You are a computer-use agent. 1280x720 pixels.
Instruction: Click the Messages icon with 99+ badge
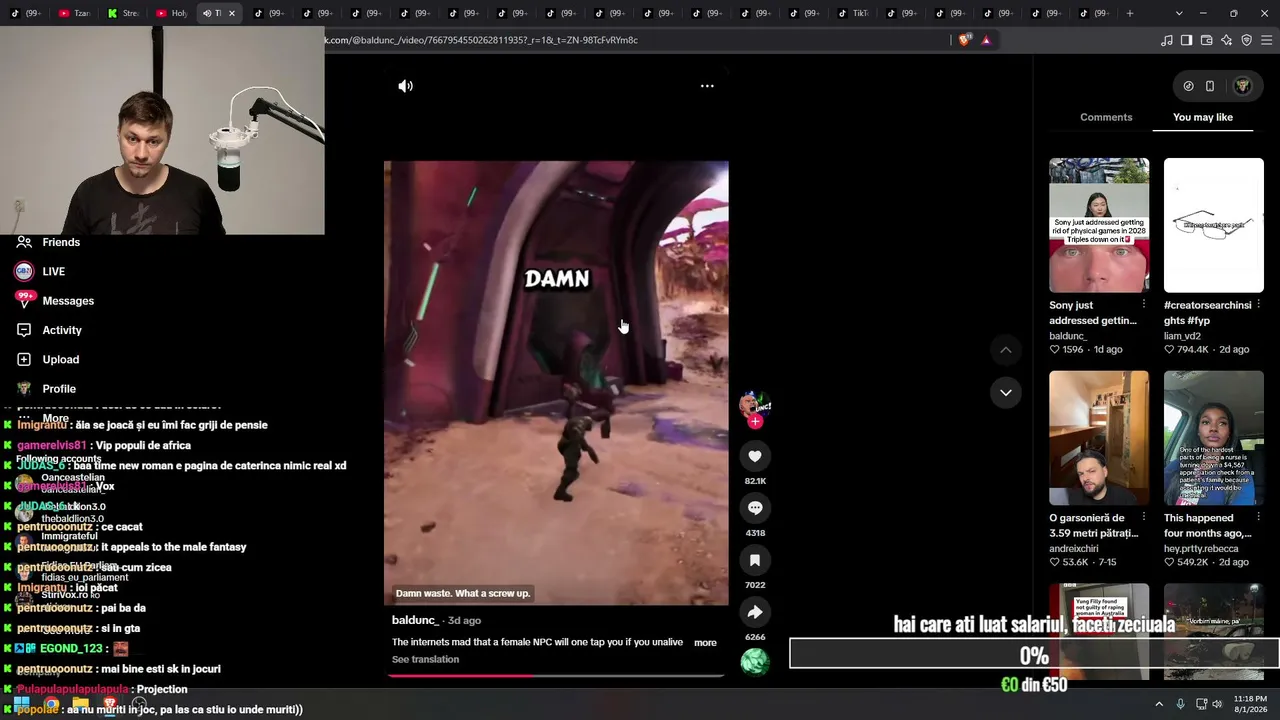24,300
